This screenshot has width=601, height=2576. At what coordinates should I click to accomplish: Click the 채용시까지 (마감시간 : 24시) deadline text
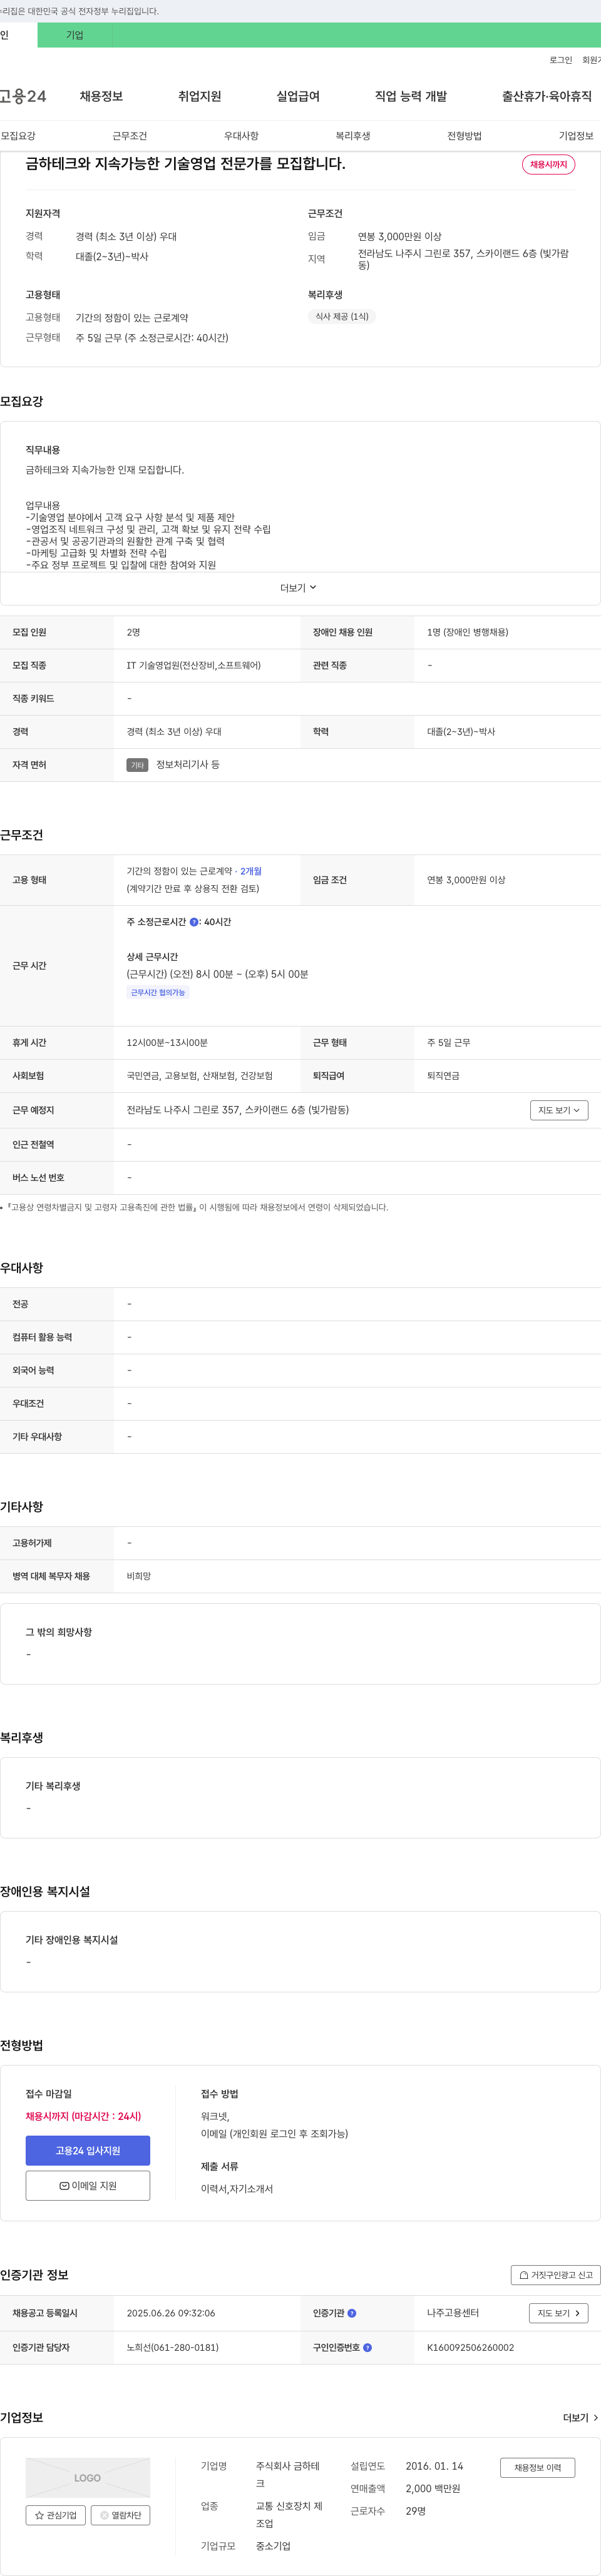(x=83, y=2116)
